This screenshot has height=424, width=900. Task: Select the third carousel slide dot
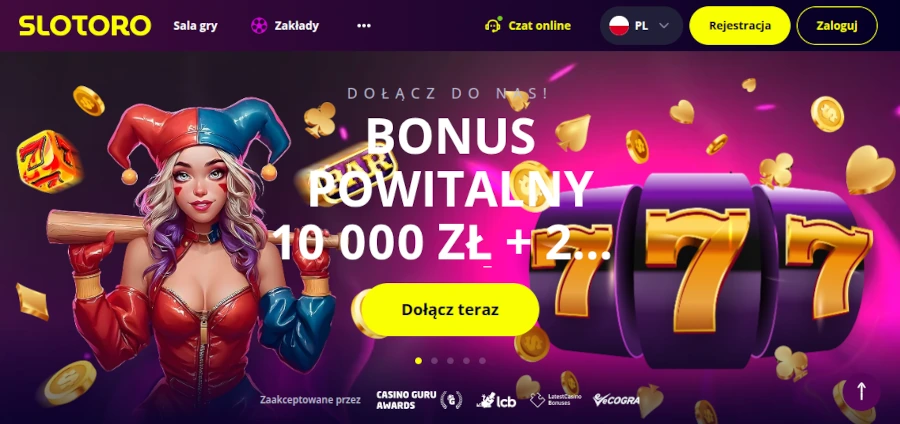451,361
